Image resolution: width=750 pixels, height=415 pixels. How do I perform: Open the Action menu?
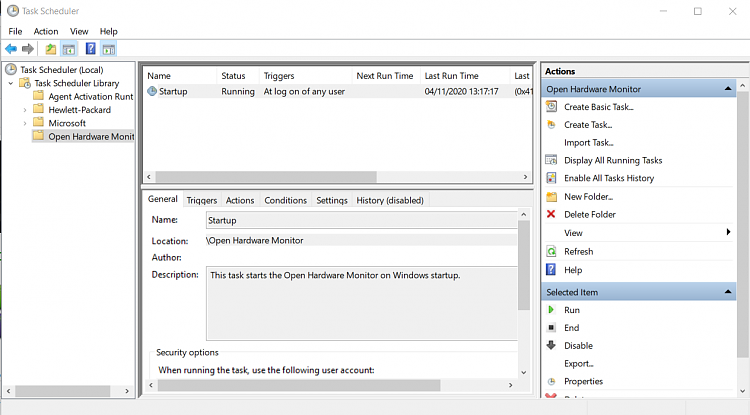46,31
